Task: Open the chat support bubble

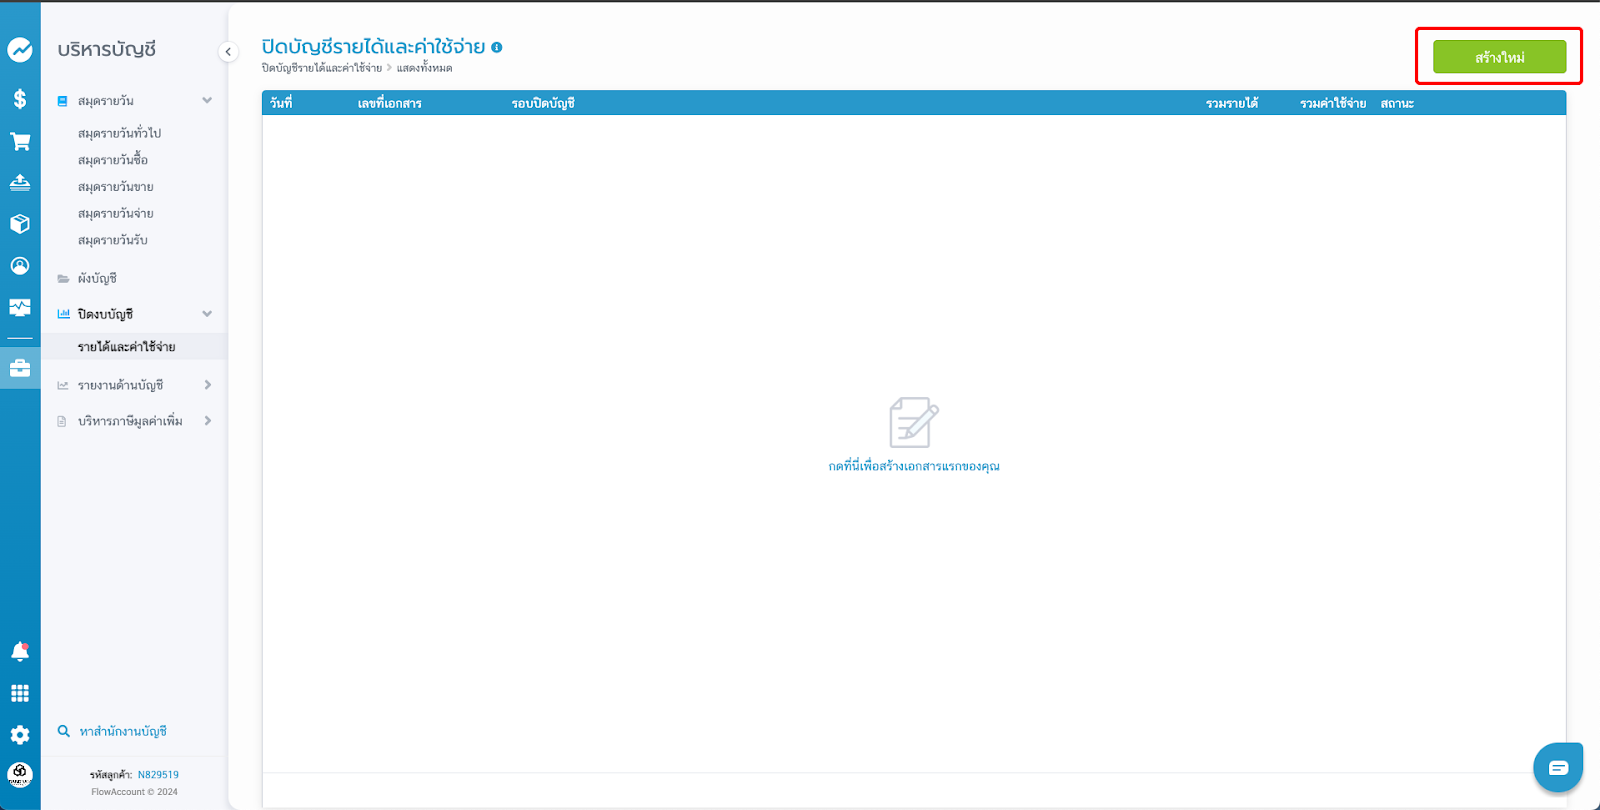Action: pos(1558,768)
